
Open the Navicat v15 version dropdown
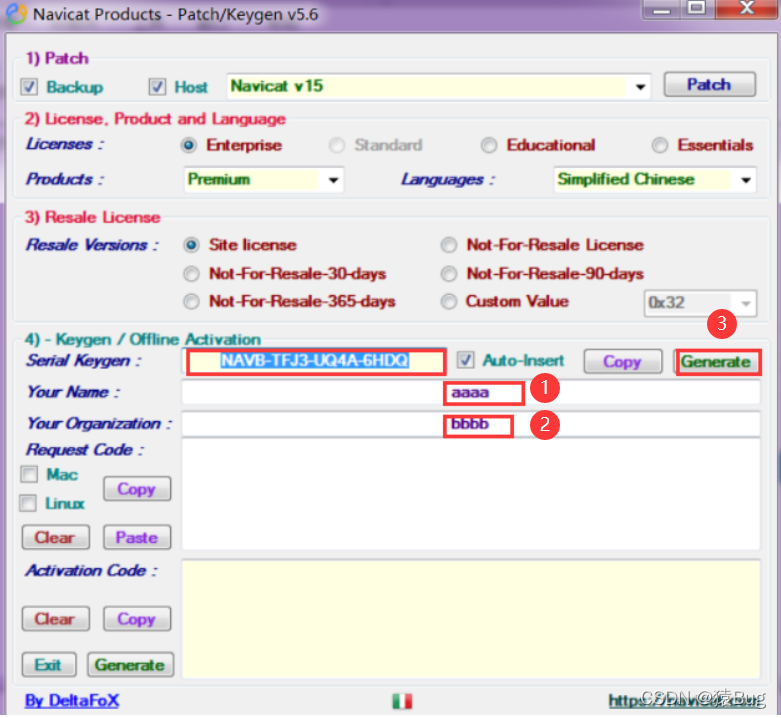coord(438,87)
